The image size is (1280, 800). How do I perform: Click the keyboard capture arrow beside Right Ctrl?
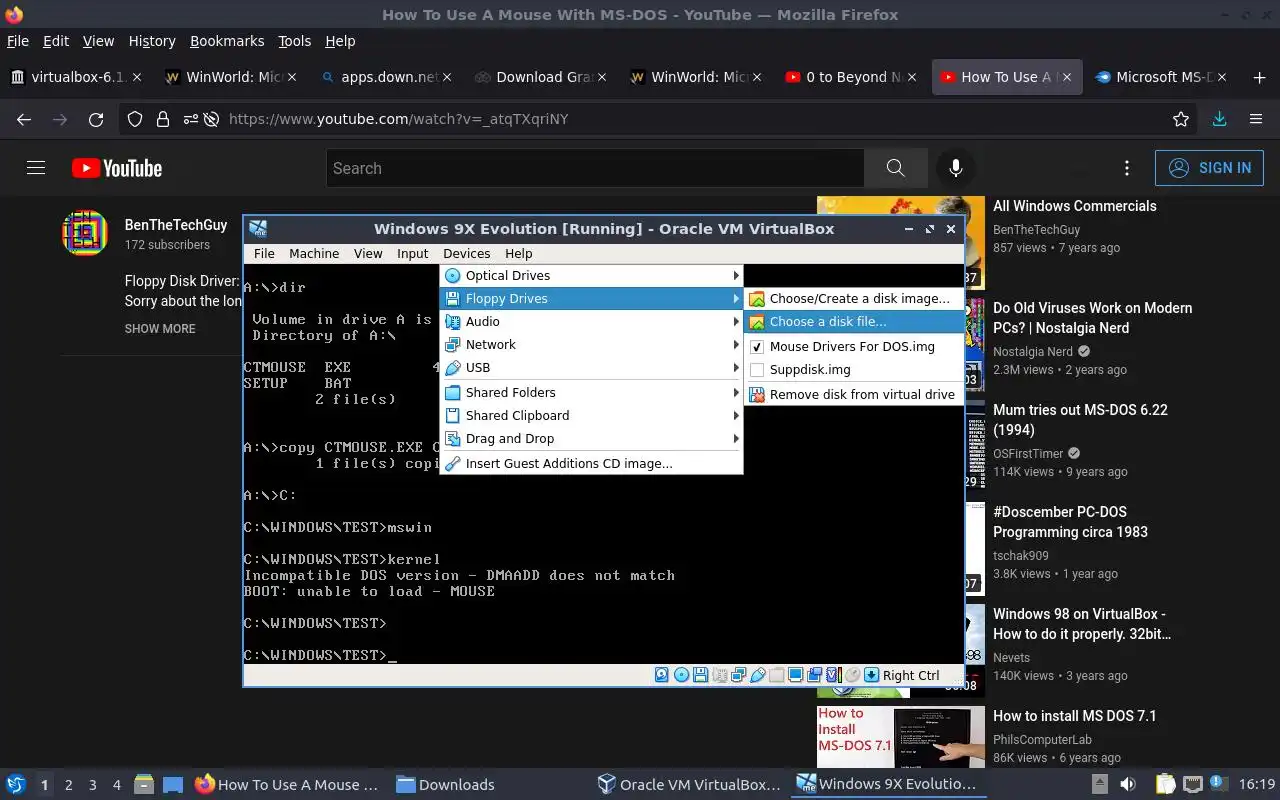[x=871, y=675]
